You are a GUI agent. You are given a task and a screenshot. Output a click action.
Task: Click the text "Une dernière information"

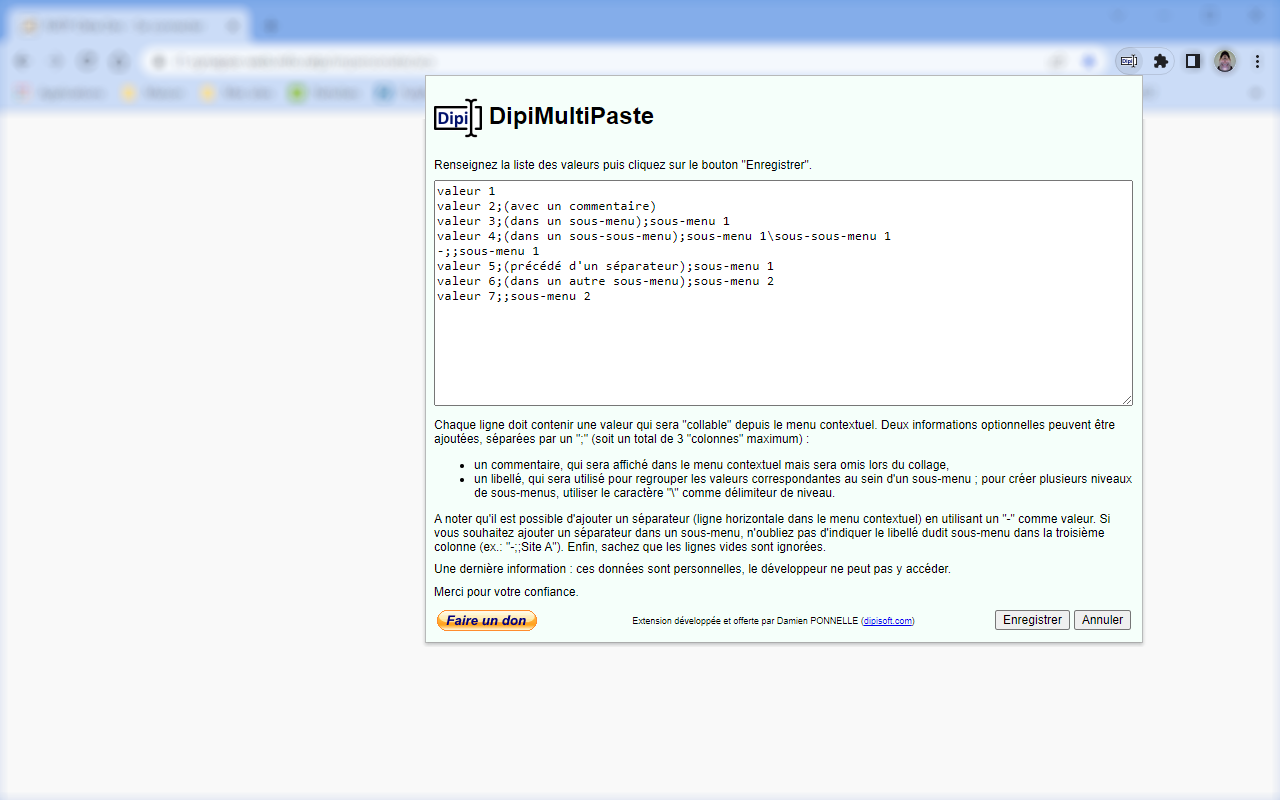click(x=692, y=569)
